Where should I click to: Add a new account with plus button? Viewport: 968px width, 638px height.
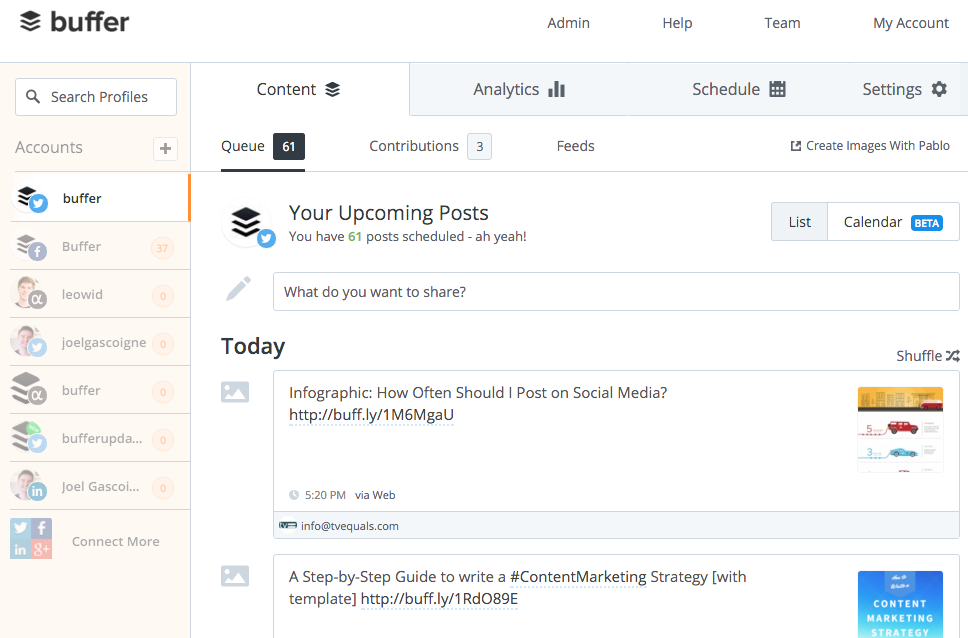click(165, 148)
